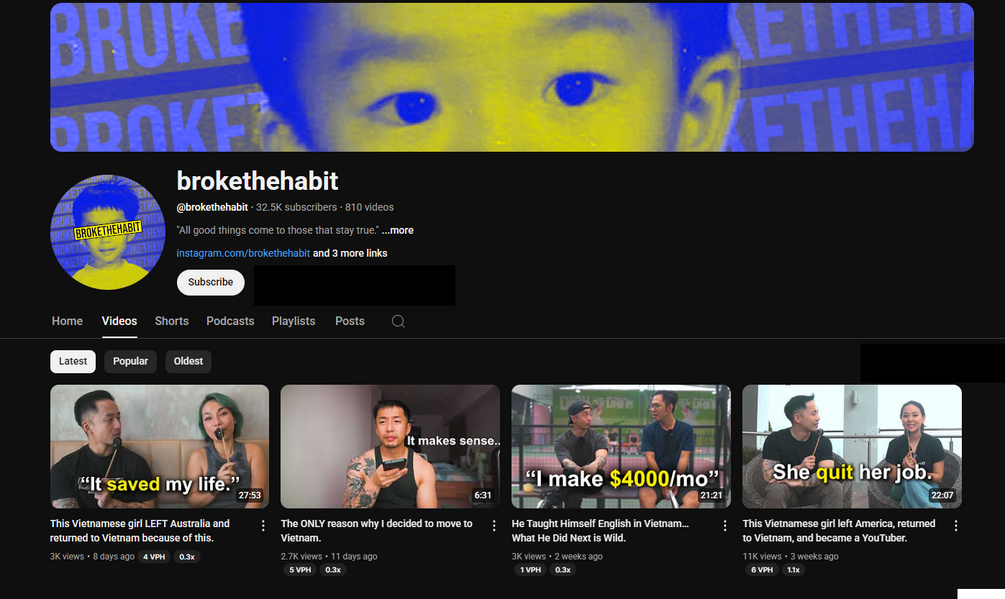Click the '21:21' duration label
1005x599 pixels.
711,495
